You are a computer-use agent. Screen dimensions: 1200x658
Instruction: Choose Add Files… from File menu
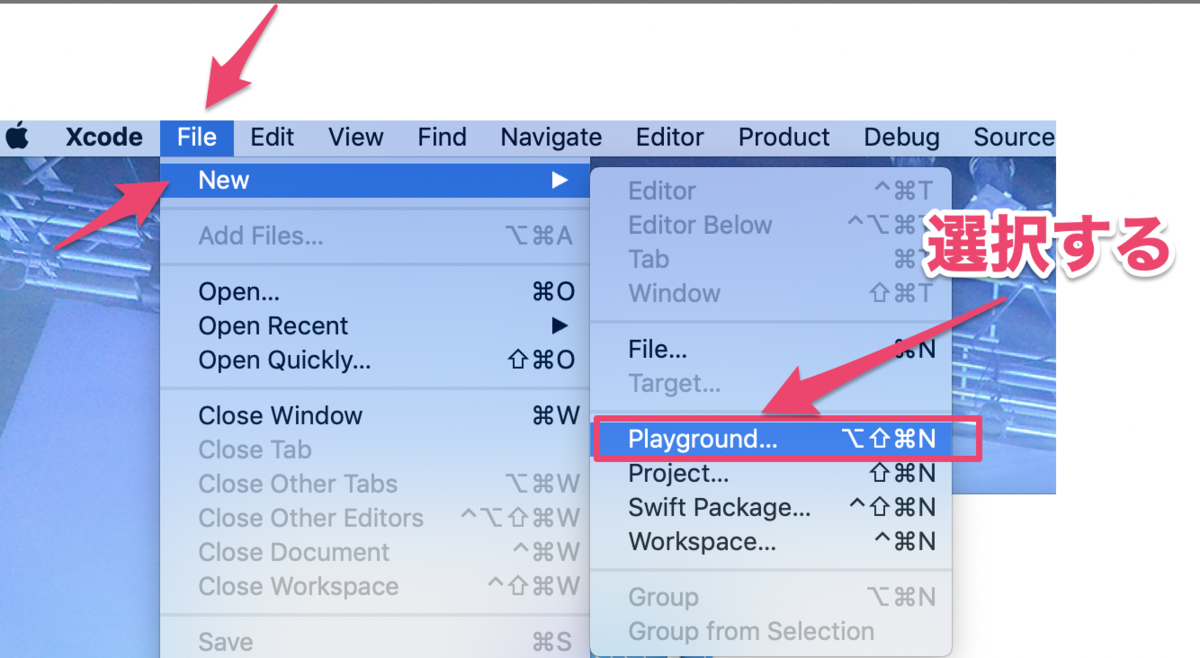pyautogui.click(x=376, y=236)
